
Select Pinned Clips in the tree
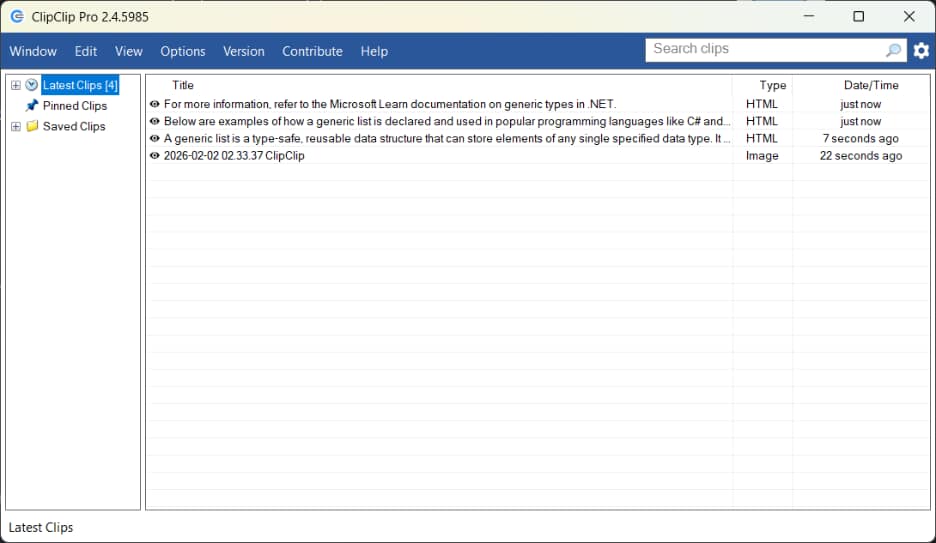(75, 106)
